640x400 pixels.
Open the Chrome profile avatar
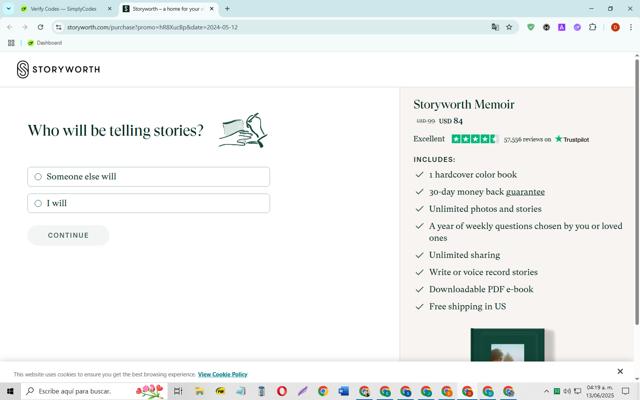[615, 27]
